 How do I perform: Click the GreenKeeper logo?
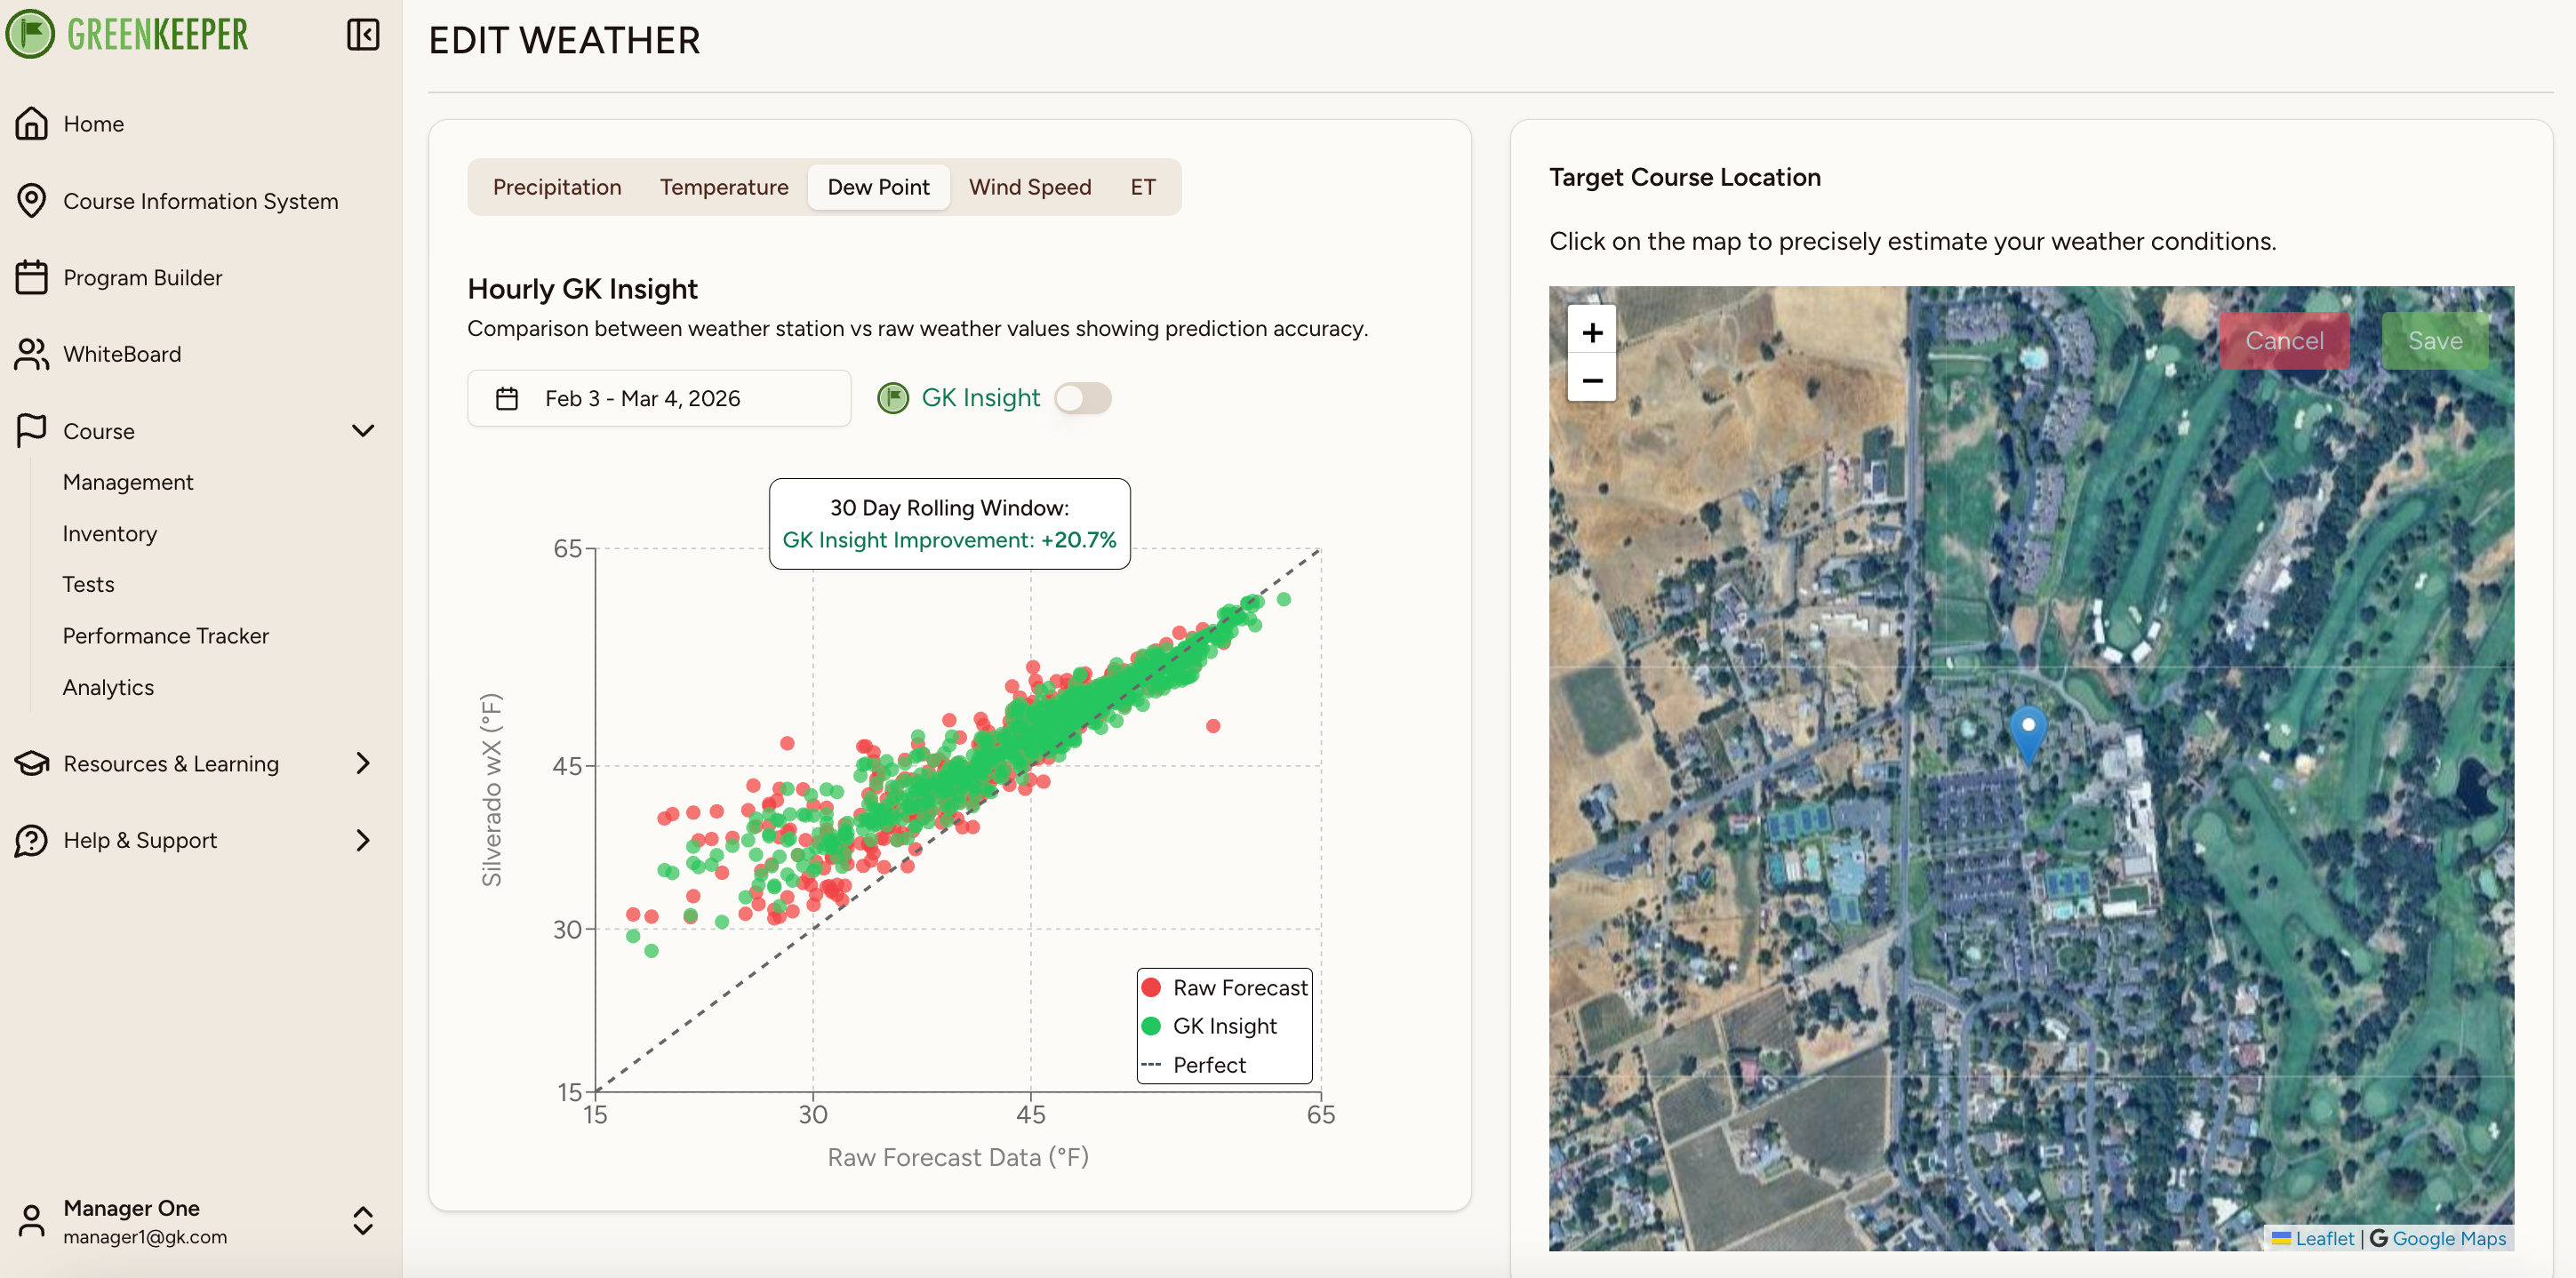click(x=127, y=34)
